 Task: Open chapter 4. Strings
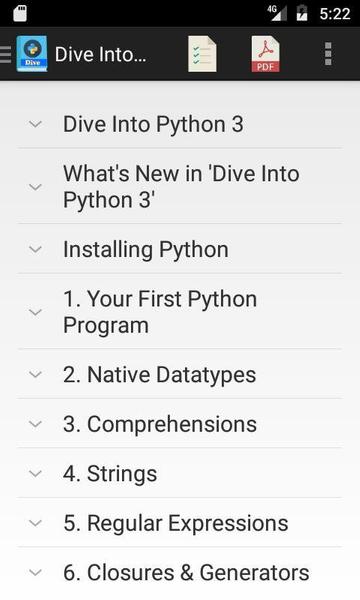[179, 473]
